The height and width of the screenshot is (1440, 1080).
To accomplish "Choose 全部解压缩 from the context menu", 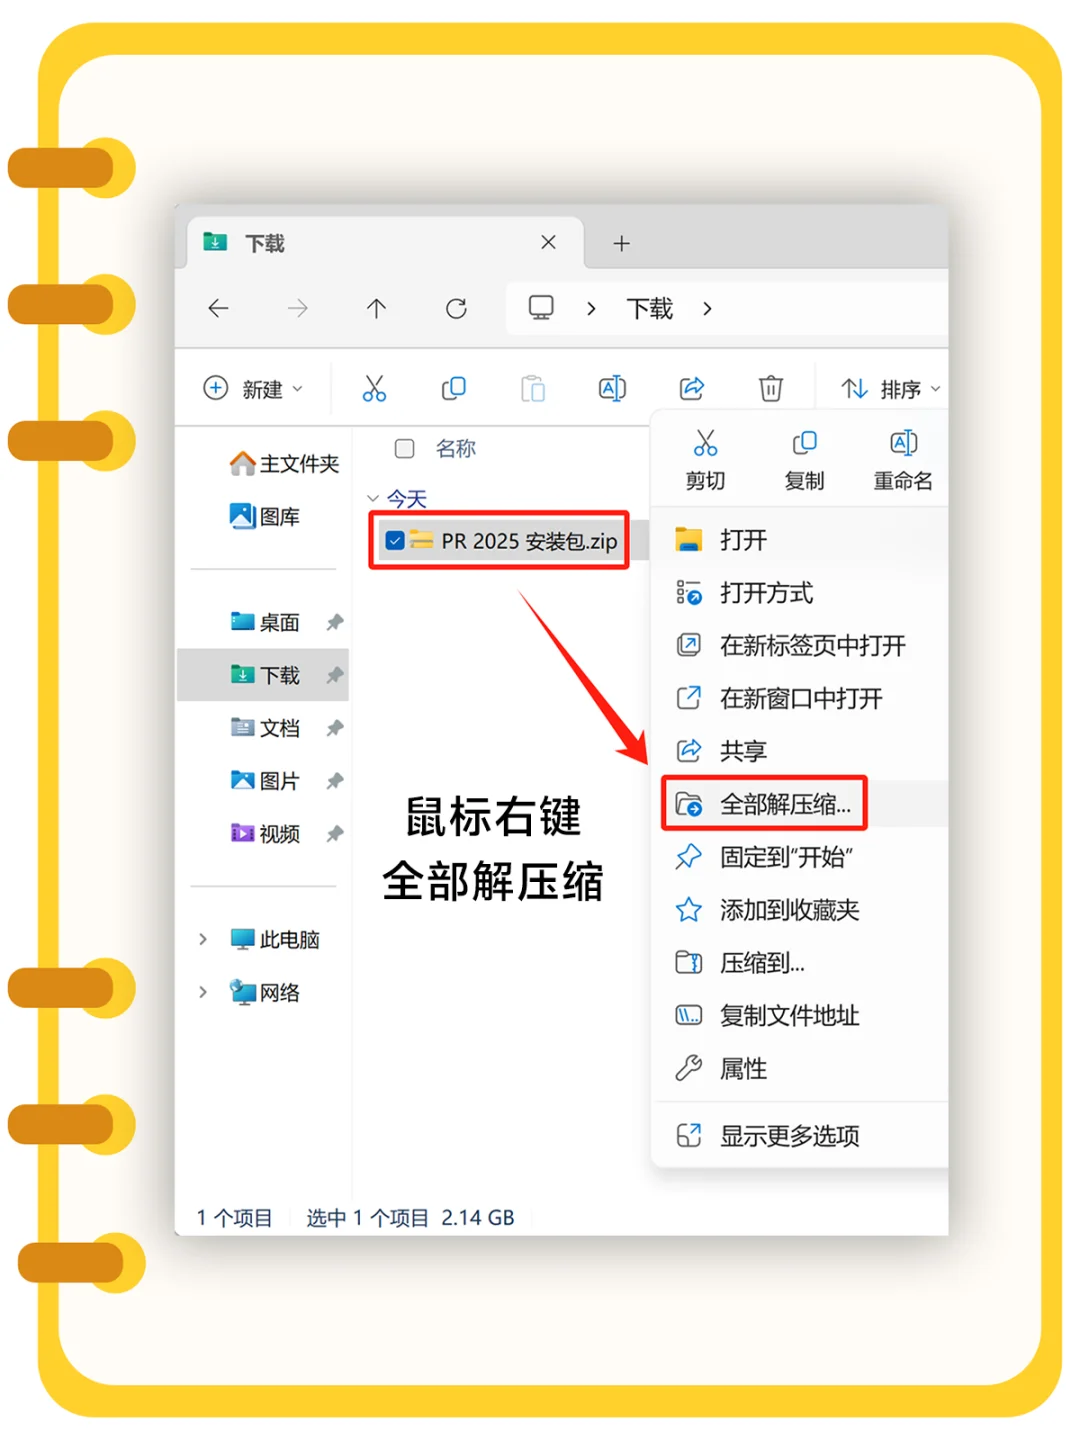I will (785, 803).
